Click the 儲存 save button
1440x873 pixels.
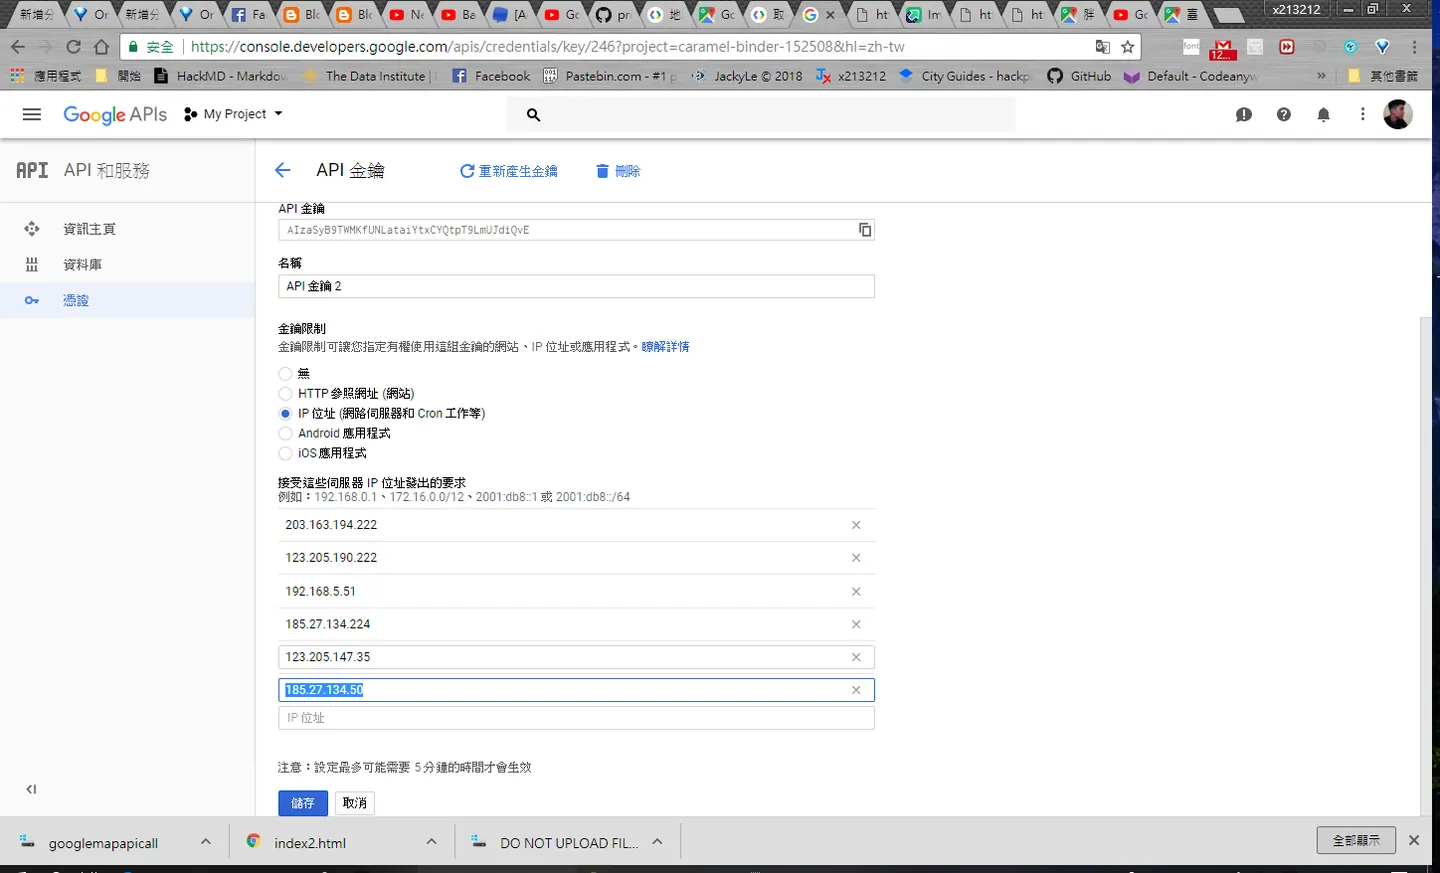coord(303,803)
